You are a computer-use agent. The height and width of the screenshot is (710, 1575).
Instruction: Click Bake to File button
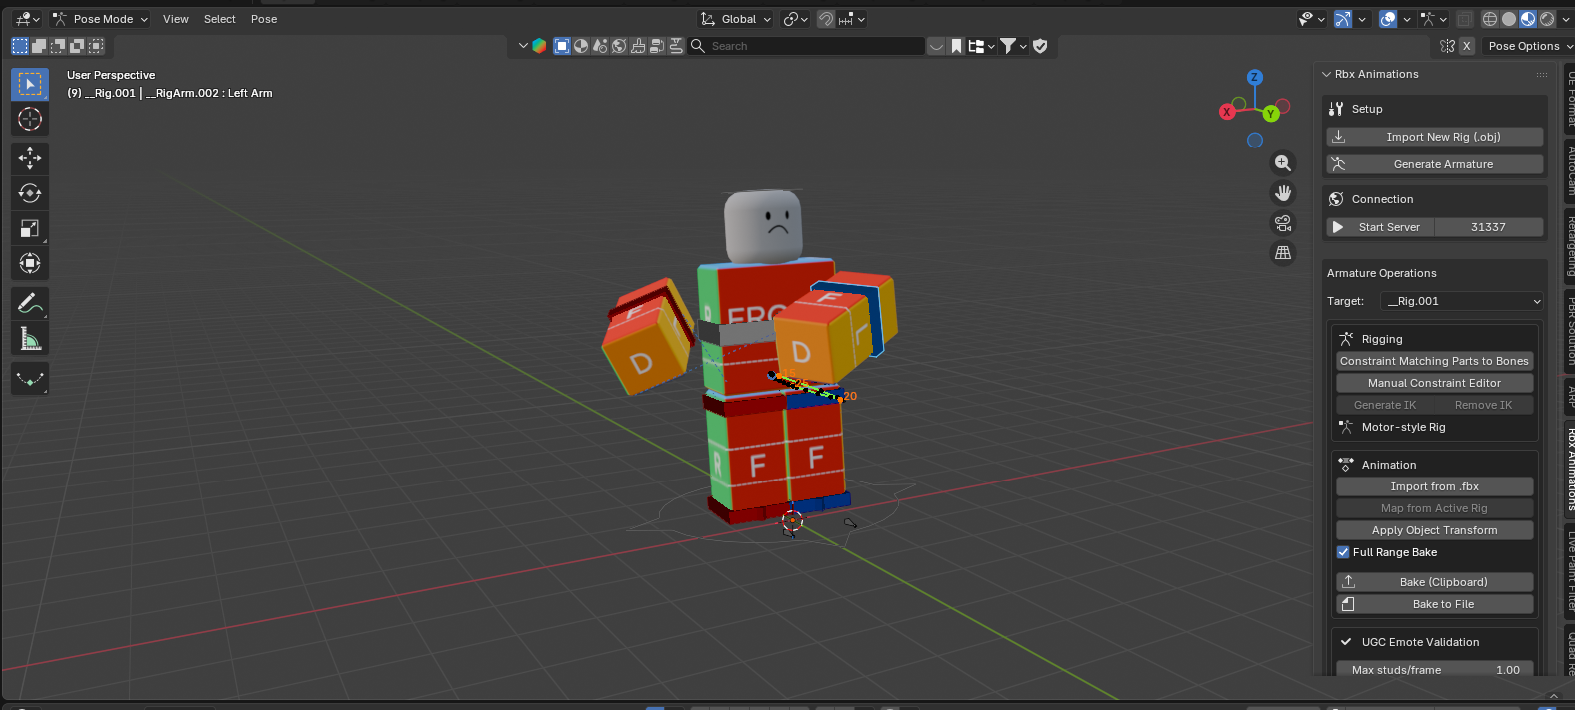(x=1434, y=604)
